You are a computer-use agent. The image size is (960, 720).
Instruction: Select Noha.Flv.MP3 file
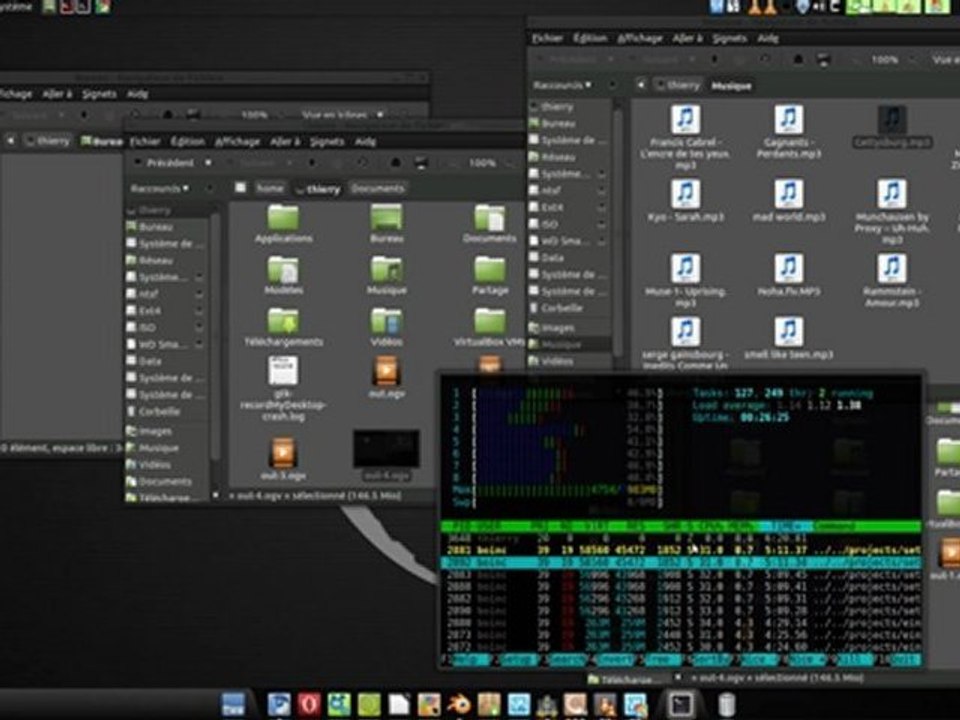click(789, 275)
